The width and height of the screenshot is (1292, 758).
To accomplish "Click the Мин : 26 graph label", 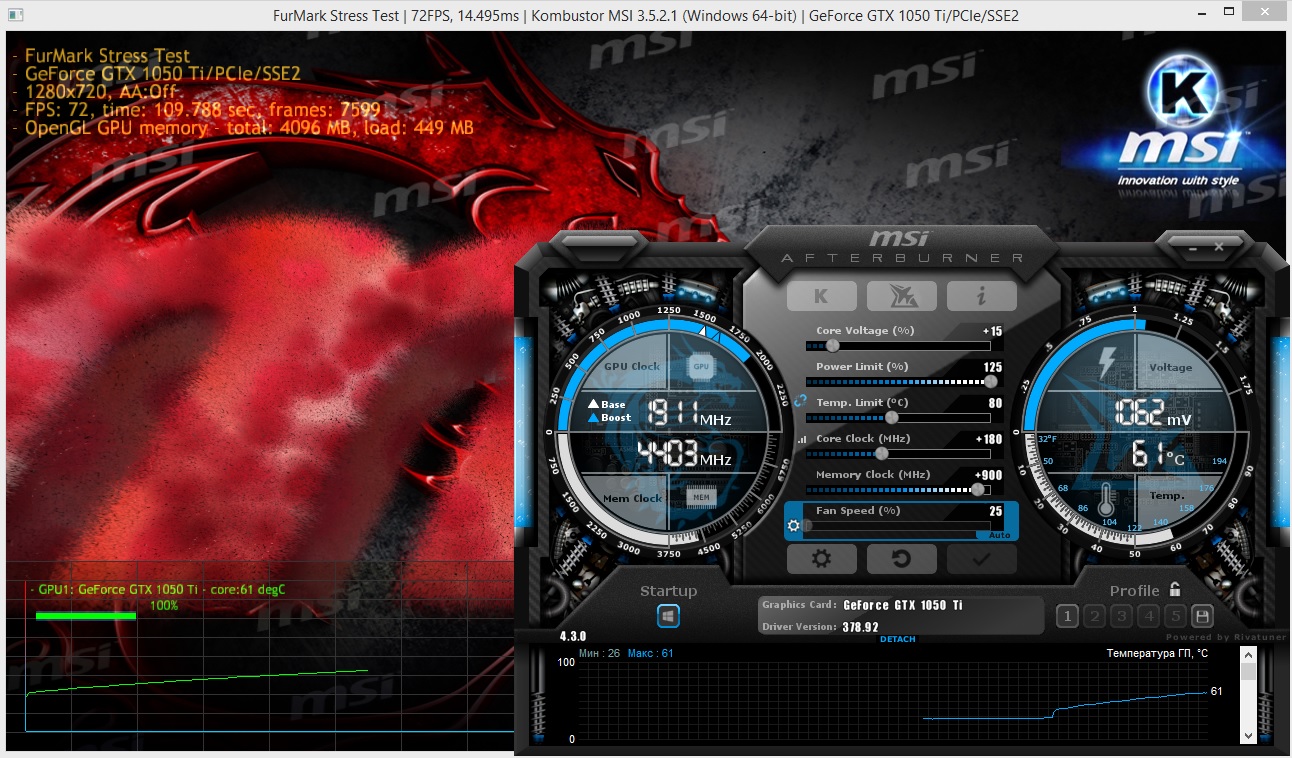I will coord(600,653).
